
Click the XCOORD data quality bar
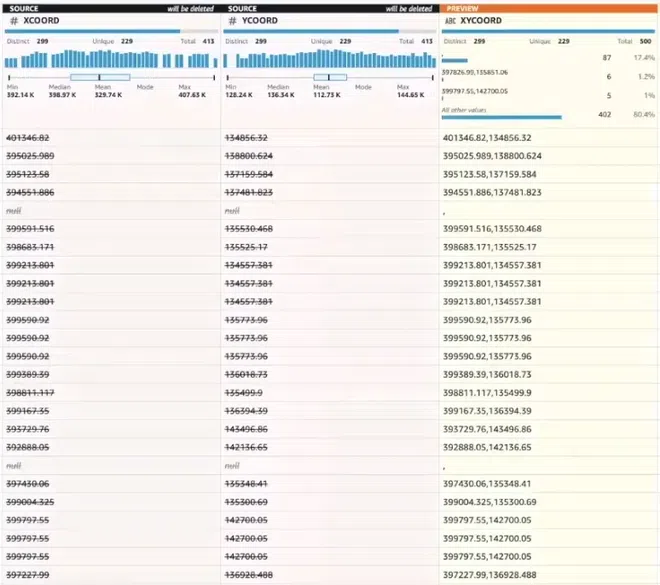click(x=111, y=31)
